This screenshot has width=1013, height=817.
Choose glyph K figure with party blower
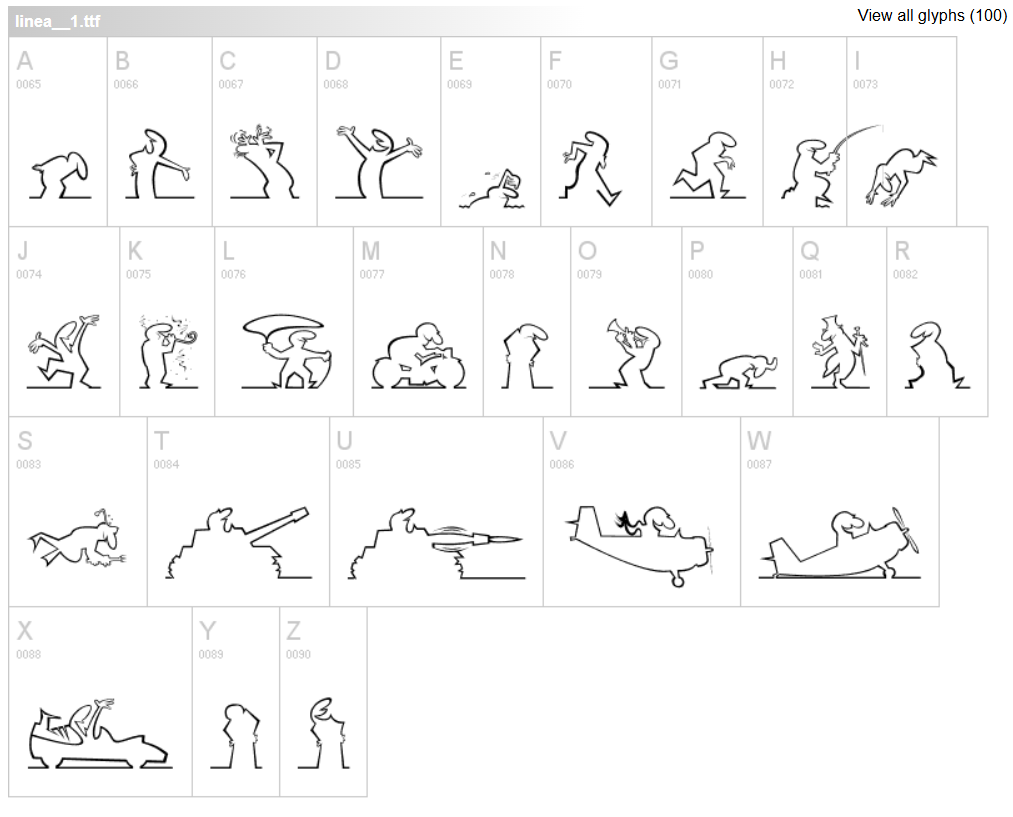[167, 322]
